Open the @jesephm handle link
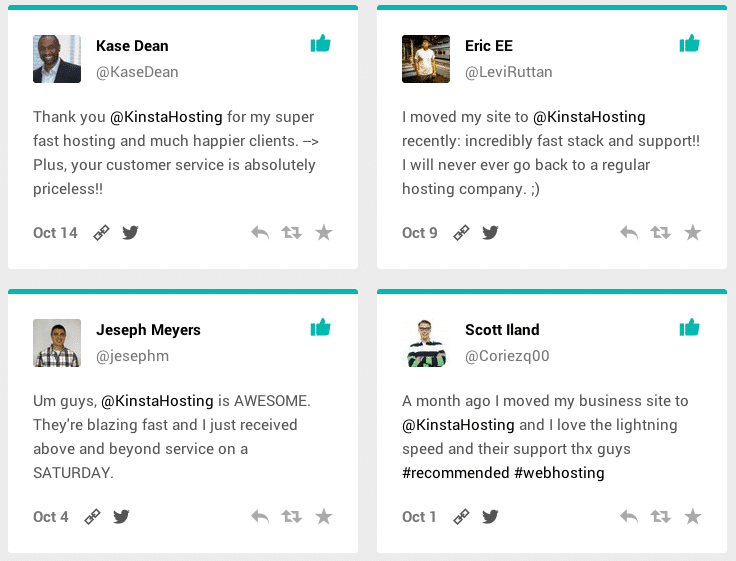The width and height of the screenshot is (736, 561). [132, 356]
